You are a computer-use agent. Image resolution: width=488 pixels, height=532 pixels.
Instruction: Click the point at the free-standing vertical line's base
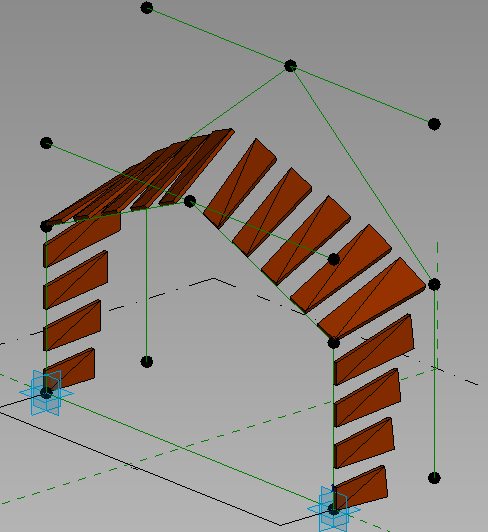(x=147, y=362)
